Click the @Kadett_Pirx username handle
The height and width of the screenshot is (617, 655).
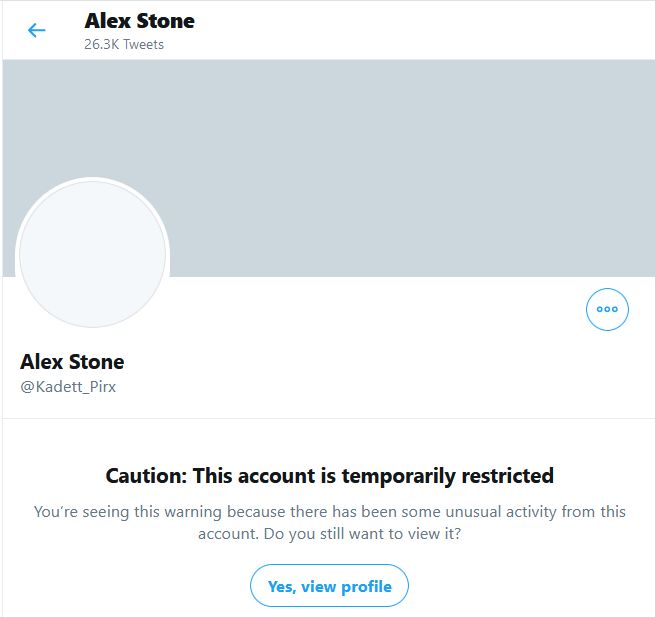68,386
